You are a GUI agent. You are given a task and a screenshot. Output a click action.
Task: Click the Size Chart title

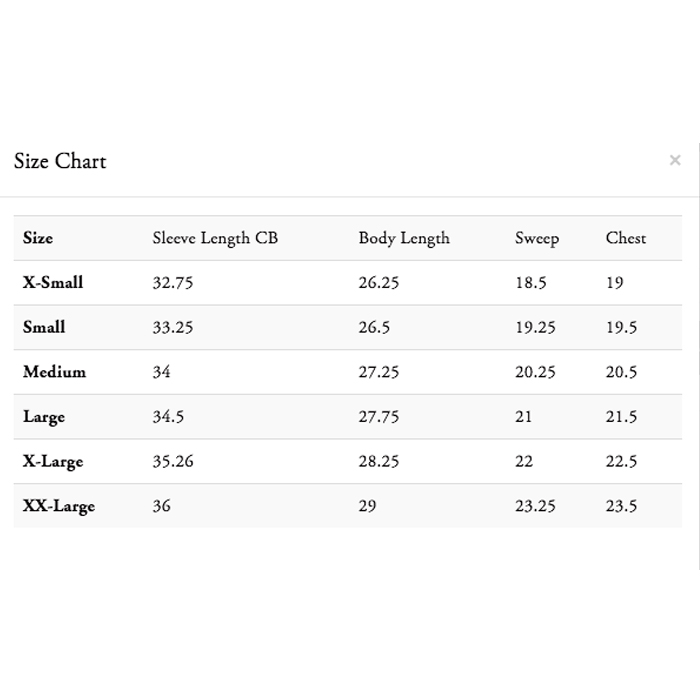pyautogui.click(x=60, y=161)
